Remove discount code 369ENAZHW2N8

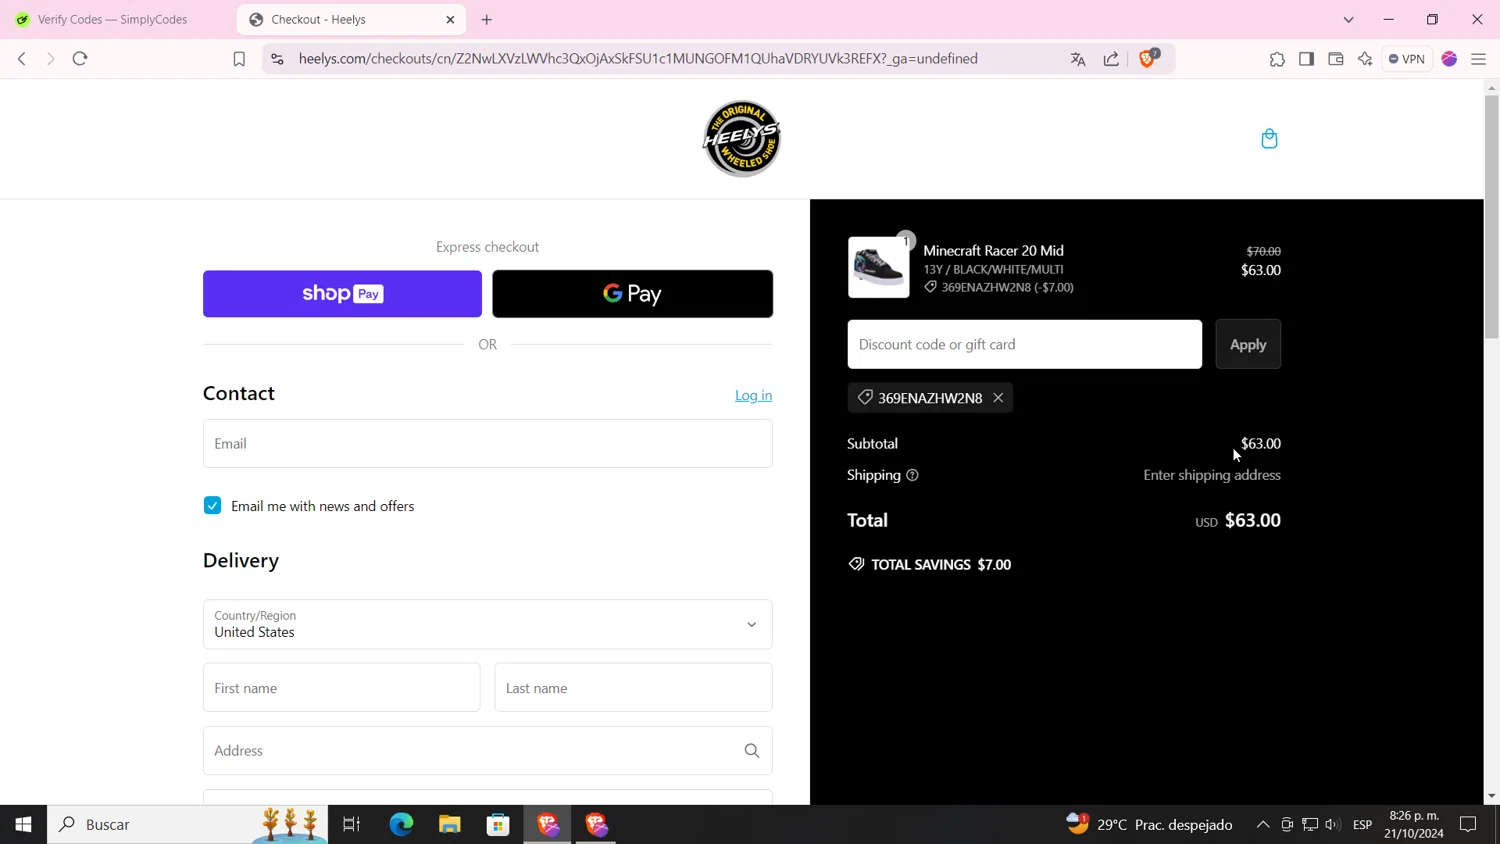998,398
